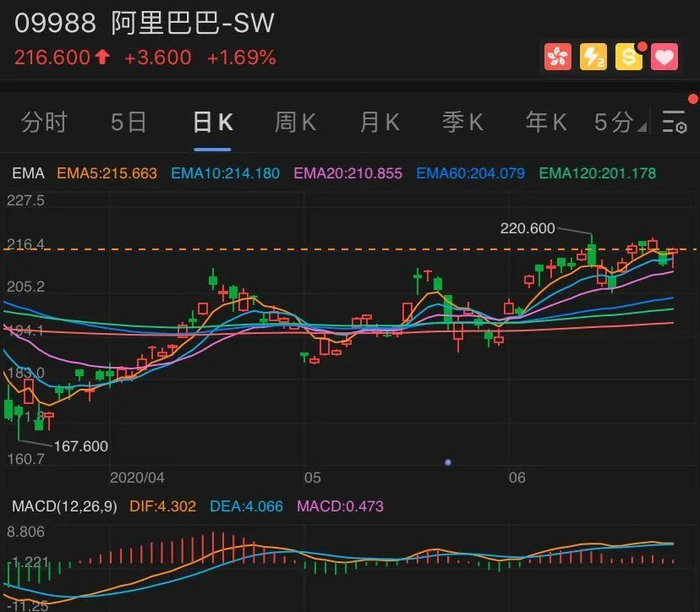Select the 月K monthly chart tab
This screenshot has height=612, width=700.
379,122
